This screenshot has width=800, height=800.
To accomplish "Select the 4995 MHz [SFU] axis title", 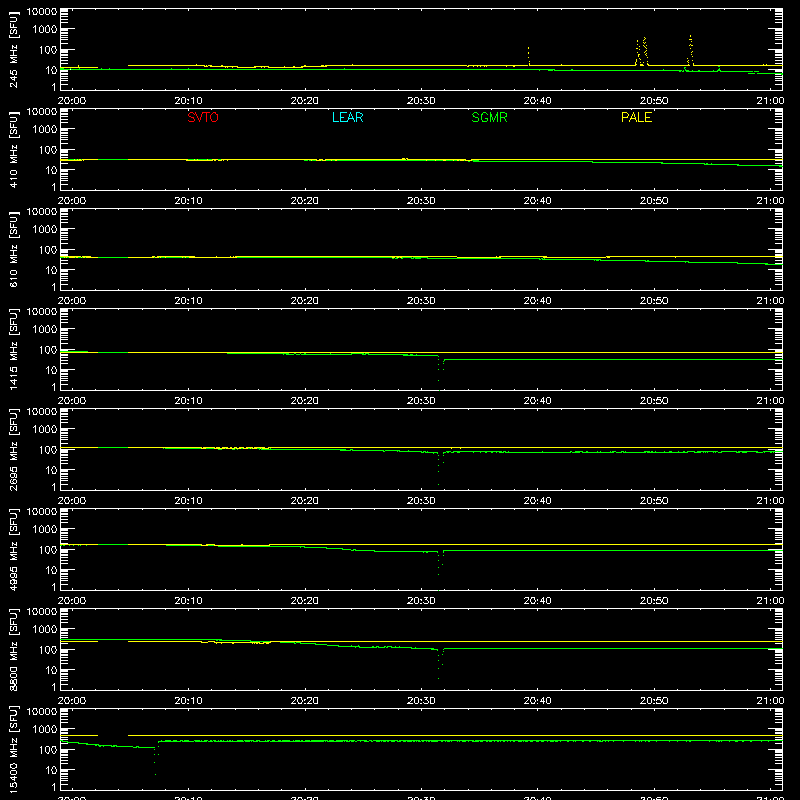I will click(x=13, y=549).
